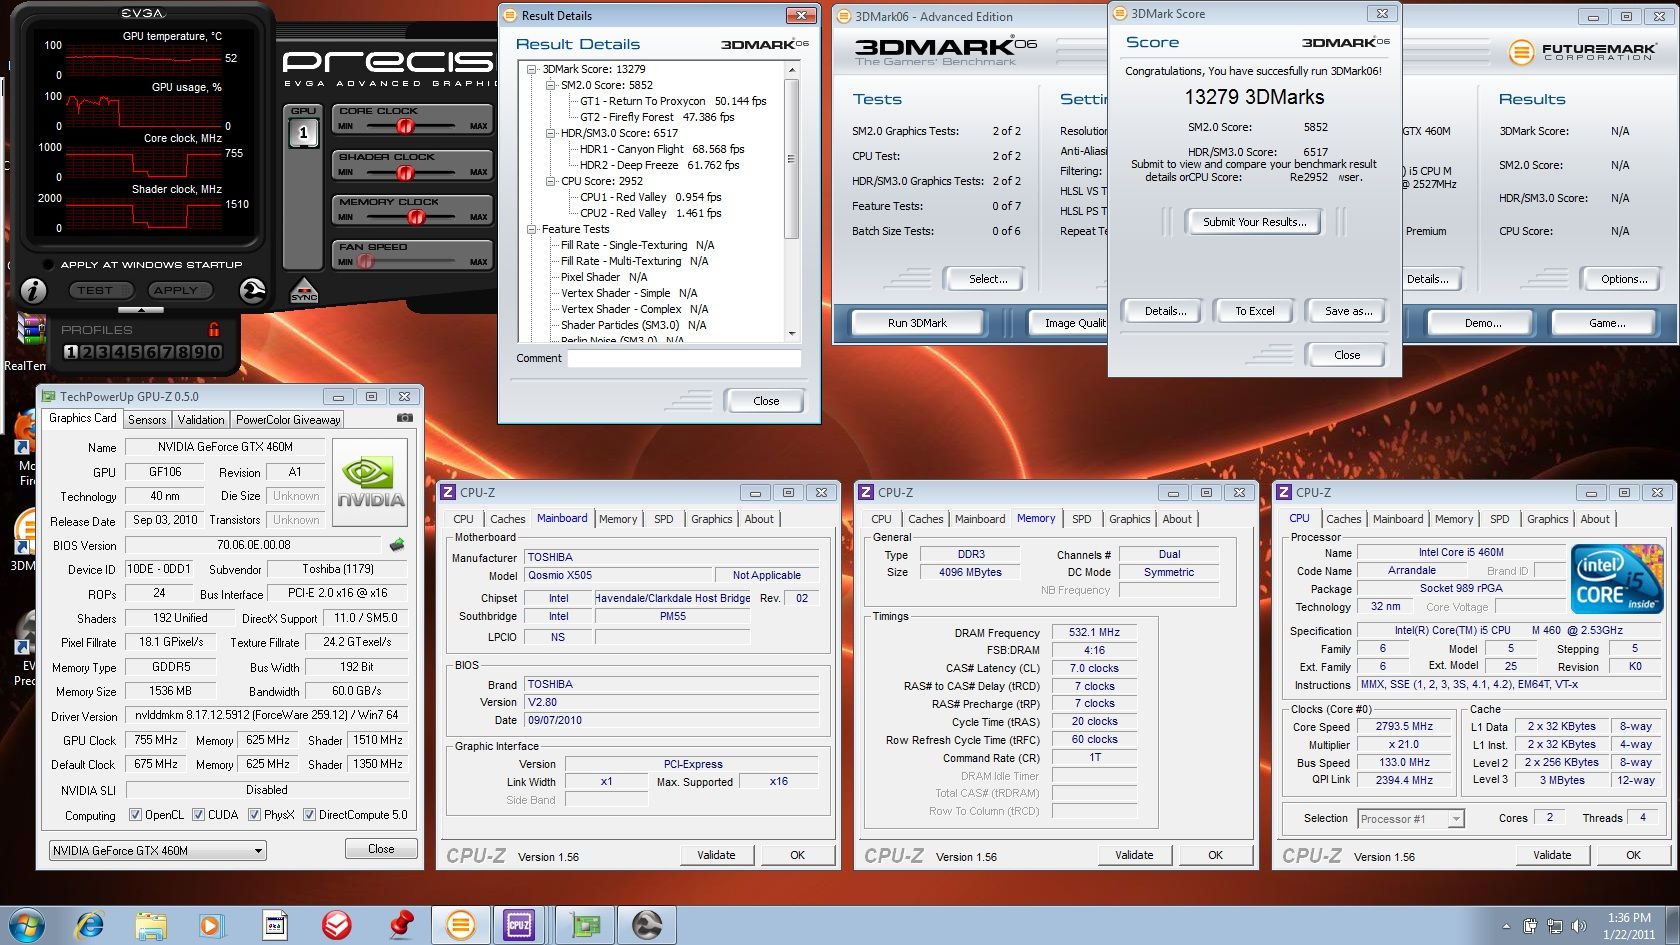Image resolution: width=1680 pixels, height=945 pixels.
Task: Select GT1 - Return To Proxycon result row
Action: point(673,101)
